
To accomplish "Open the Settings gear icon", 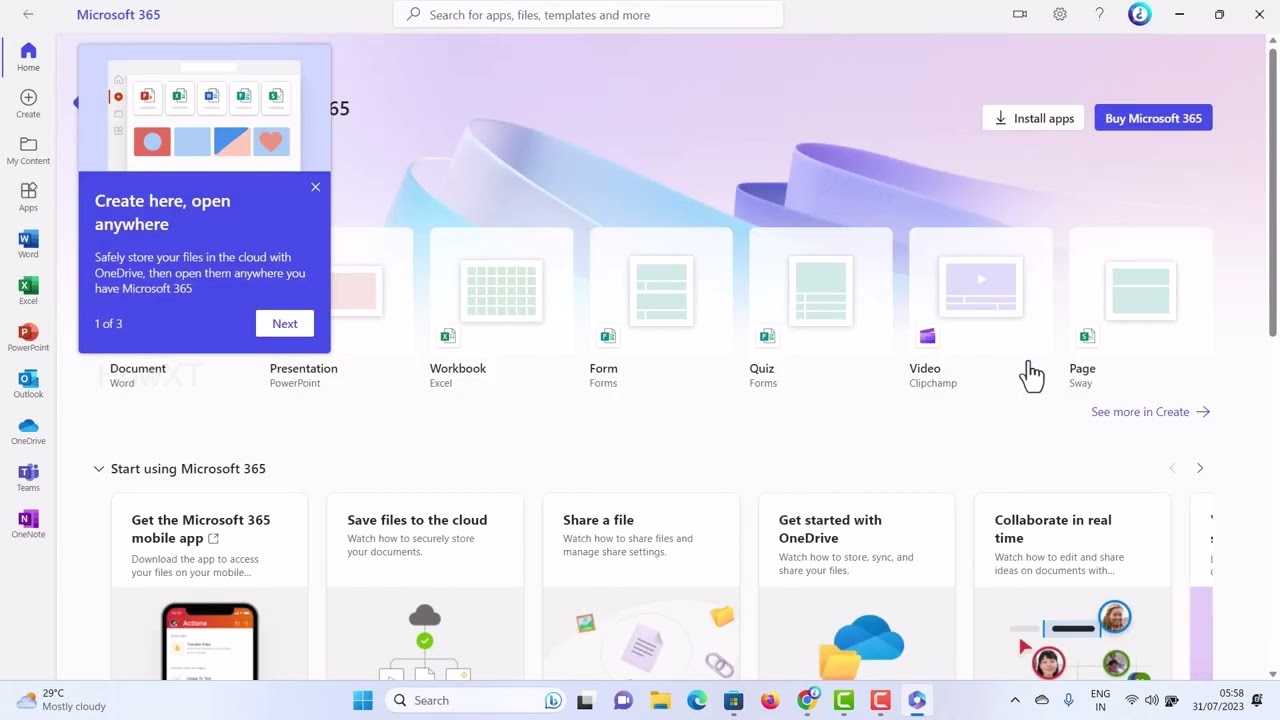I will coord(1060,14).
